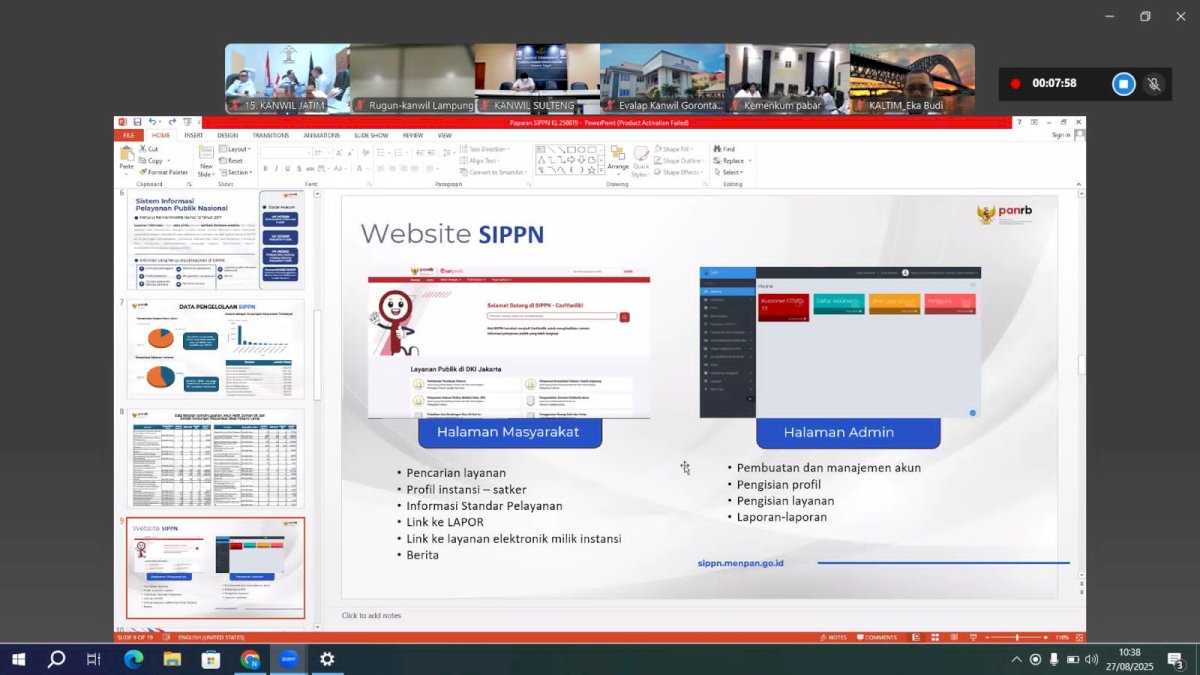This screenshot has height=675, width=1200.
Task: Open Zoom app from the taskbar
Action: [289, 659]
